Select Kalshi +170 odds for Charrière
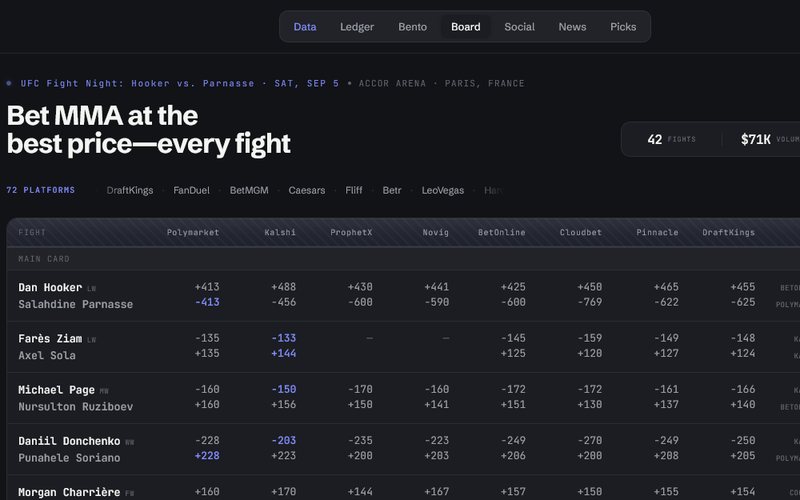This screenshot has height=500, width=800. pos(284,491)
